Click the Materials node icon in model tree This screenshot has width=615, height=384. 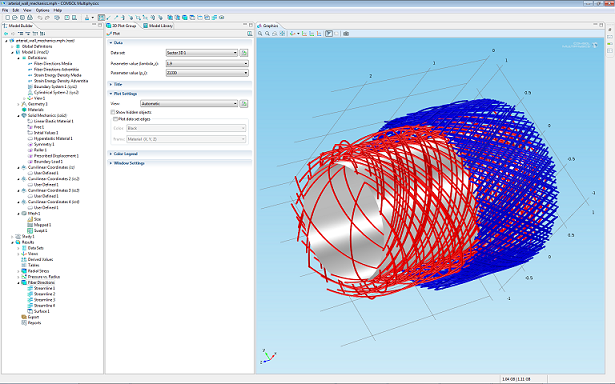pyautogui.click(x=24, y=110)
